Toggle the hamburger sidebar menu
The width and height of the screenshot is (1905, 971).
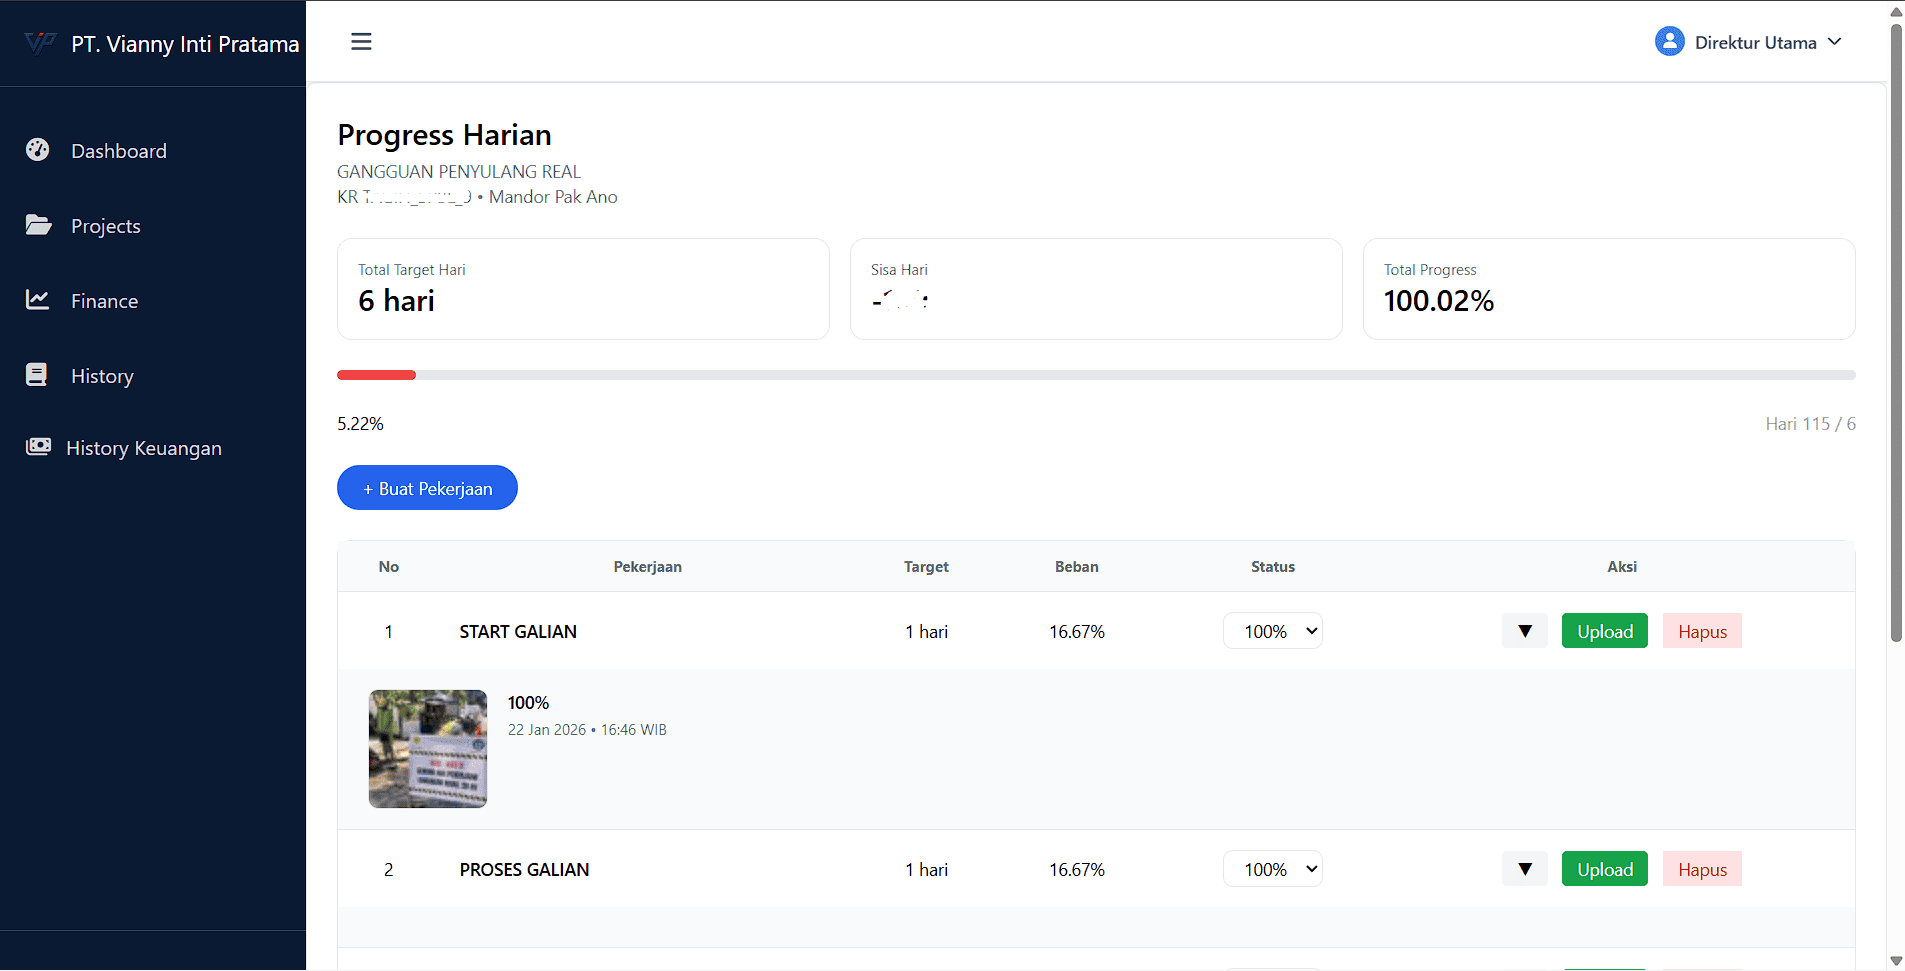[361, 42]
